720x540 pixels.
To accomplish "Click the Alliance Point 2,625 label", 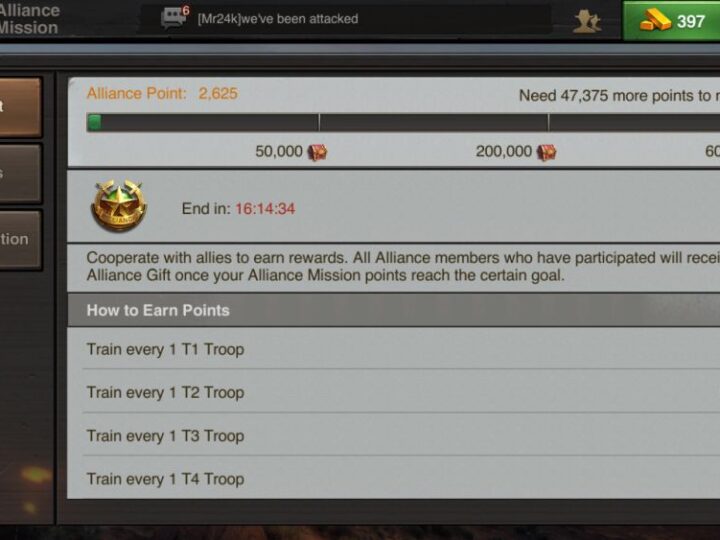I will pyautogui.click(x=162, y=94).
